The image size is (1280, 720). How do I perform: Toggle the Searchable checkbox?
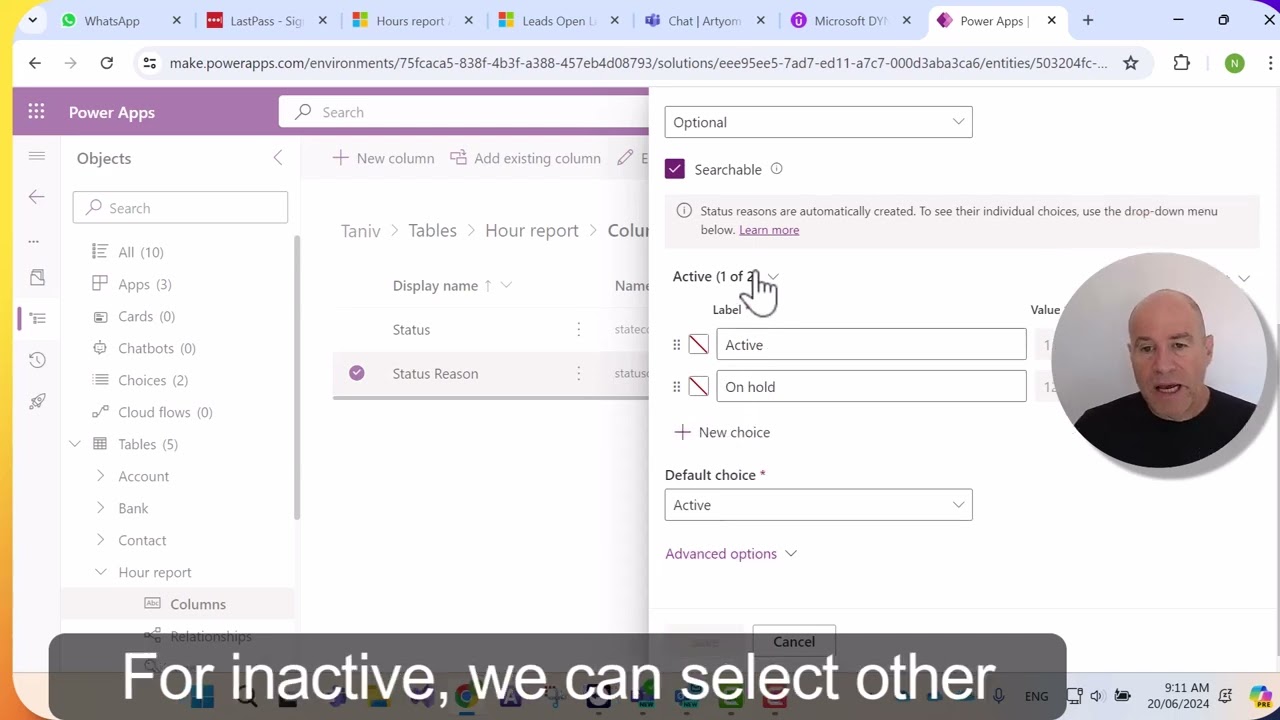pos(675,169)
